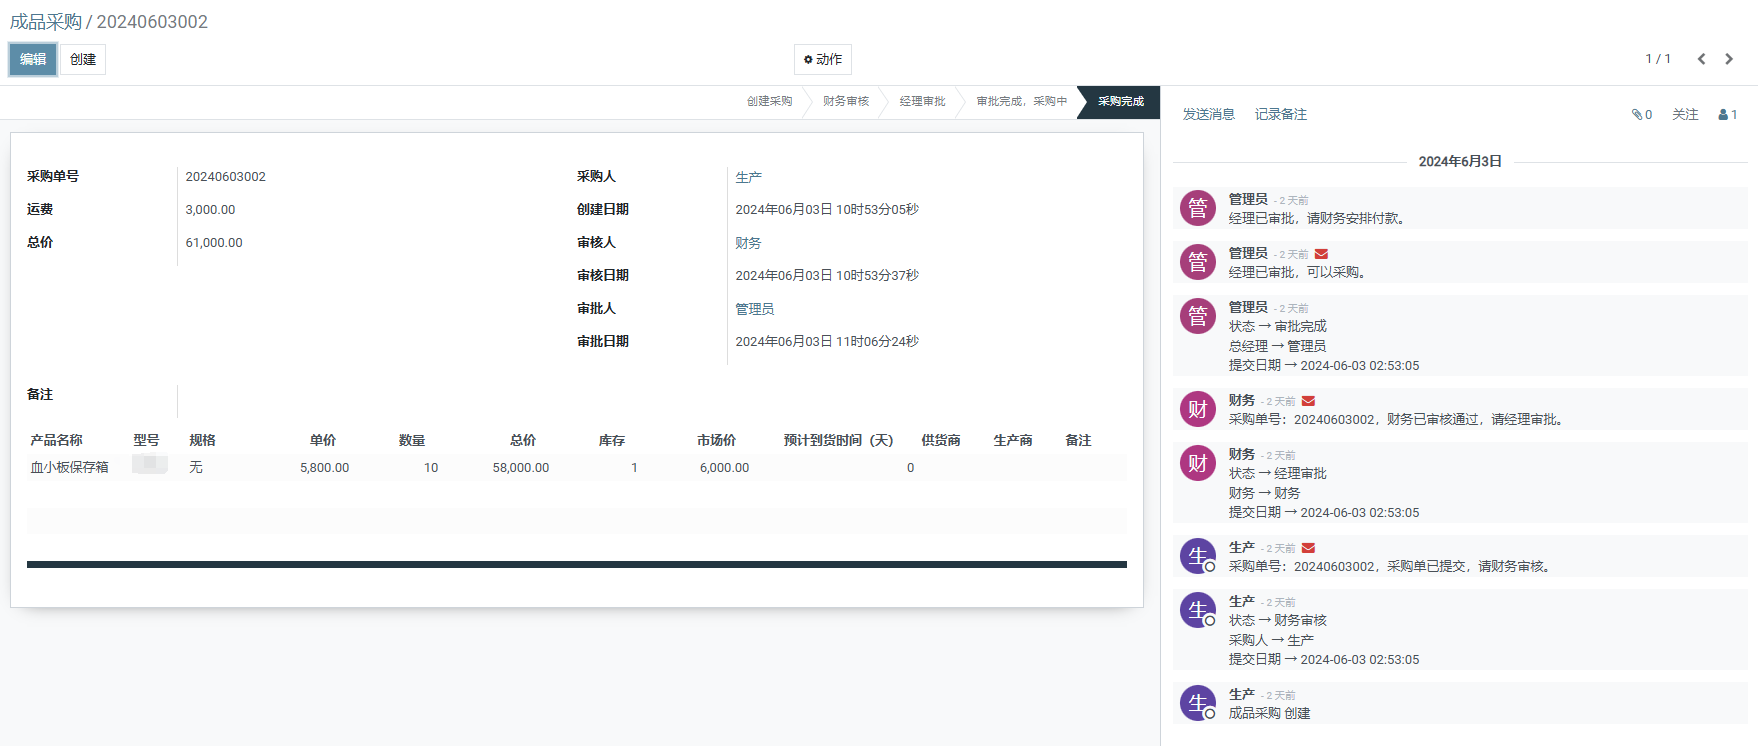Open the 成品采购 breadcrumb link

[45, 22]
